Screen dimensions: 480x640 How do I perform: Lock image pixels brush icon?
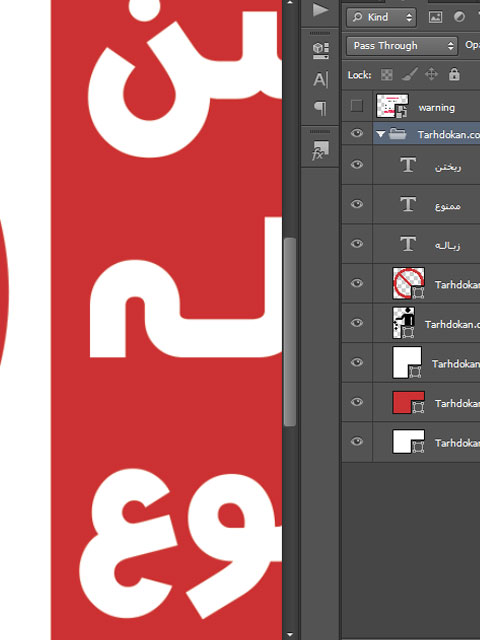tap(409, 74)
